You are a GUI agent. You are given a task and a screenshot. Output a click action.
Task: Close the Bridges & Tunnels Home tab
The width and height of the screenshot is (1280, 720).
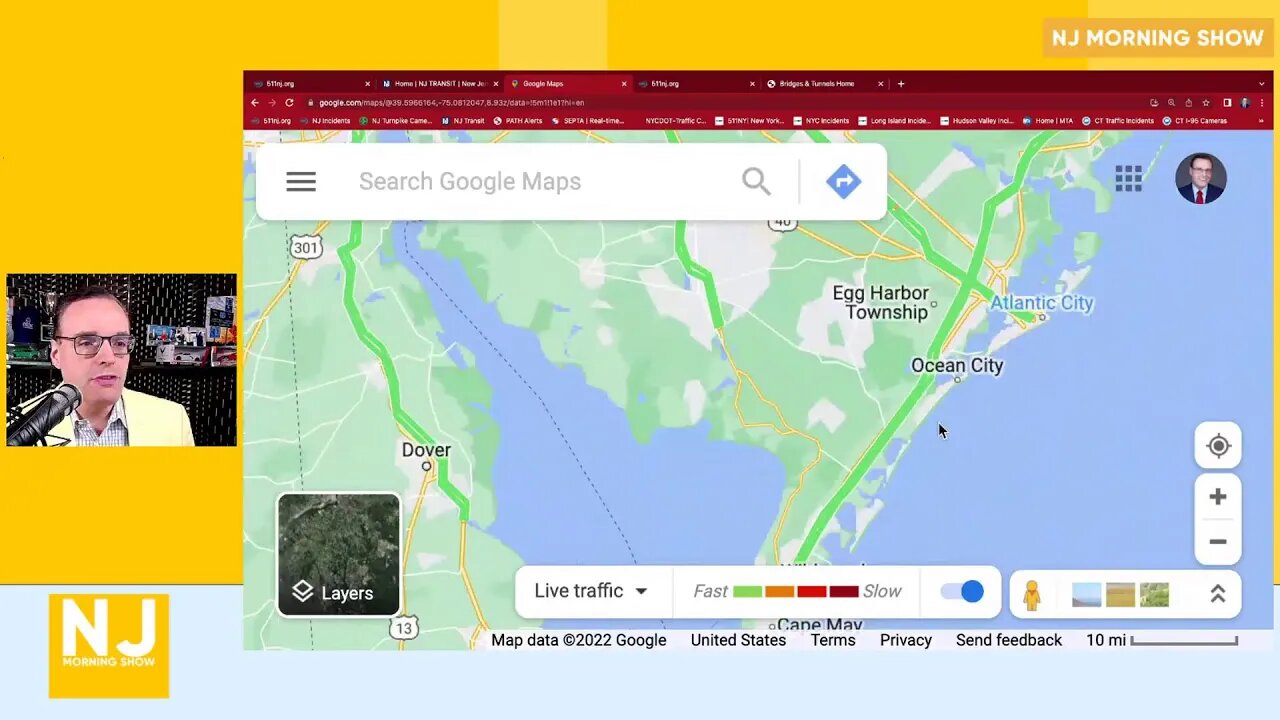pos(880,84)
